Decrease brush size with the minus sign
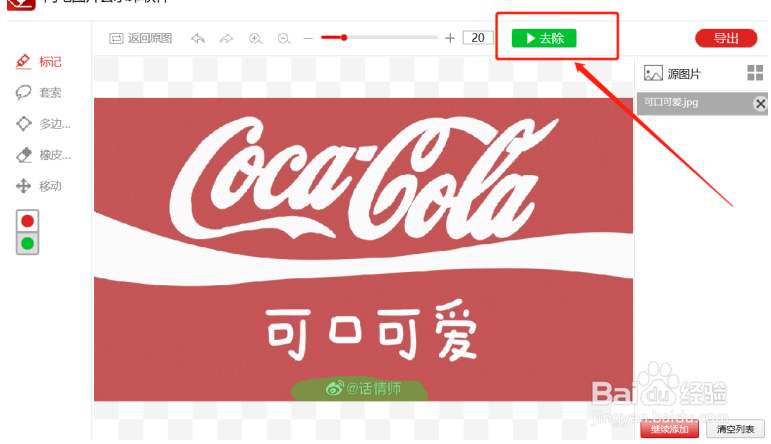 [308, 38]
